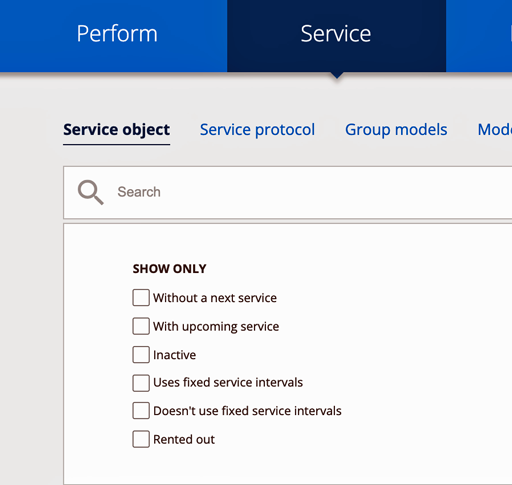Viewport: 512px width, 485px height.
Task: Click the Inactive label text
Action: click(174, 355)
